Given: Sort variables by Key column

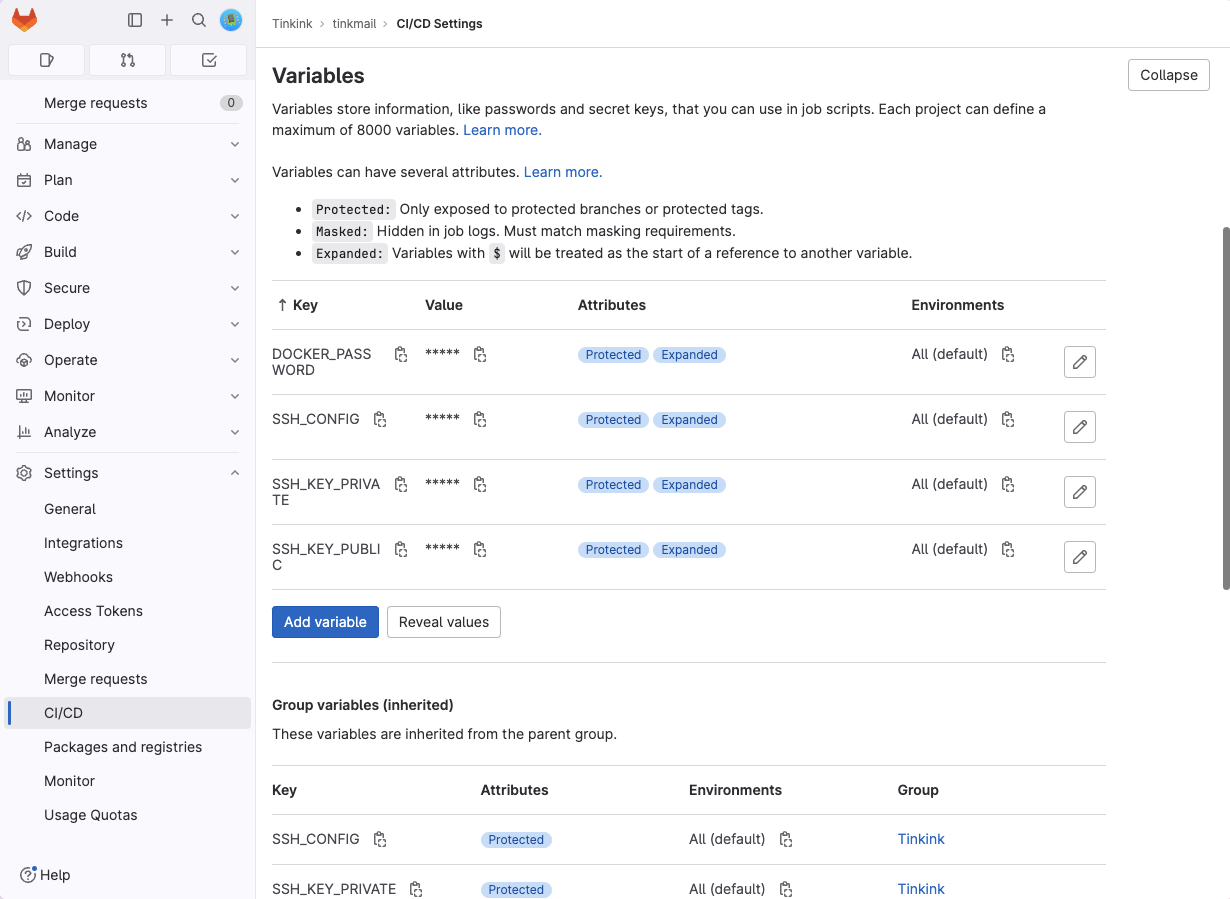Looking at the screenshot, I should click(297, 305).
